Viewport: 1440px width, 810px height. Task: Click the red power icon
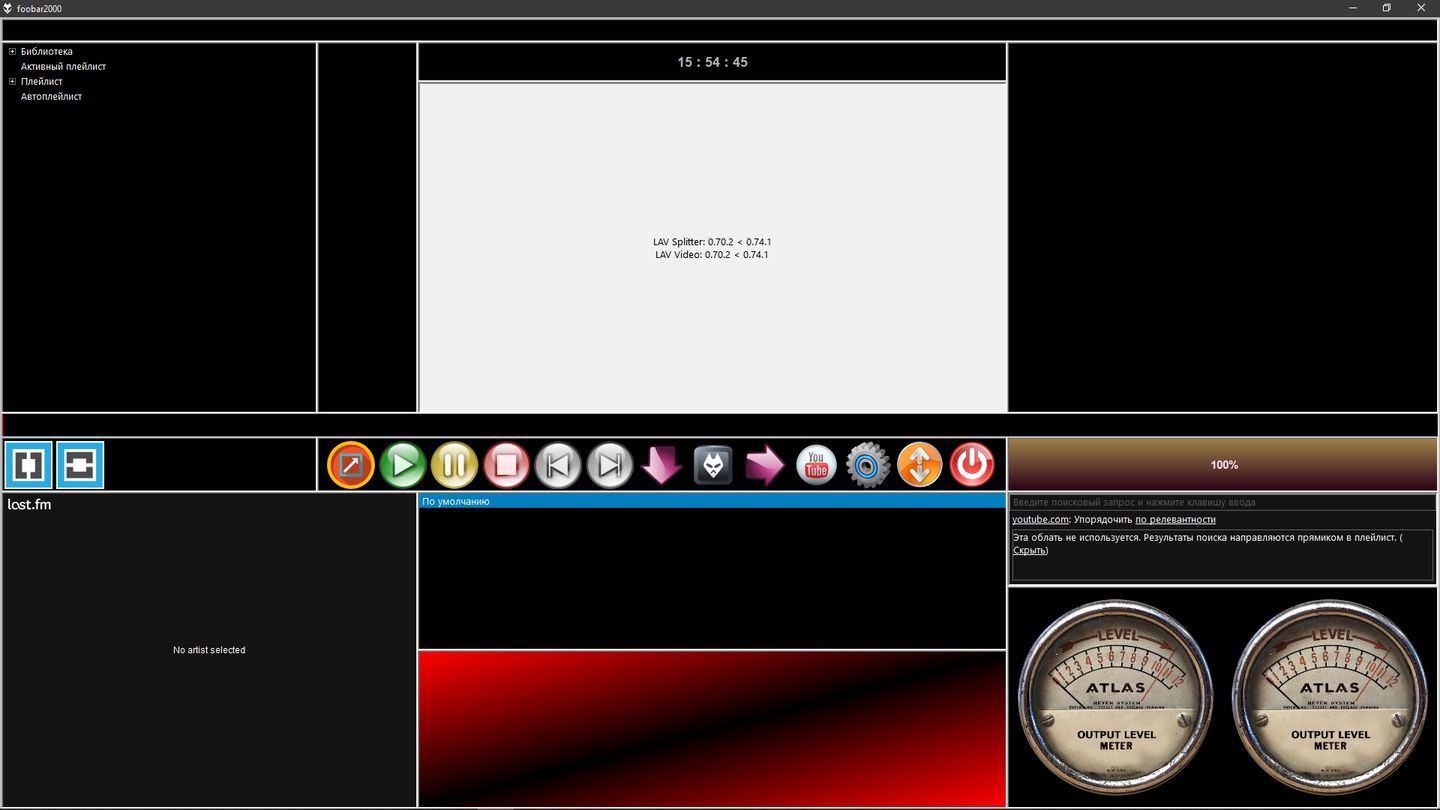click(972, 465)
